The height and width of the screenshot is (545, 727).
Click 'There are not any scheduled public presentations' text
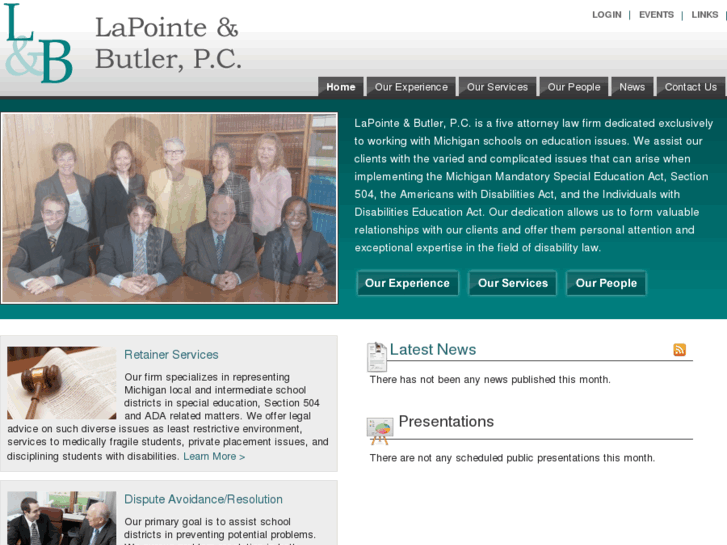(x=512, y=458)
